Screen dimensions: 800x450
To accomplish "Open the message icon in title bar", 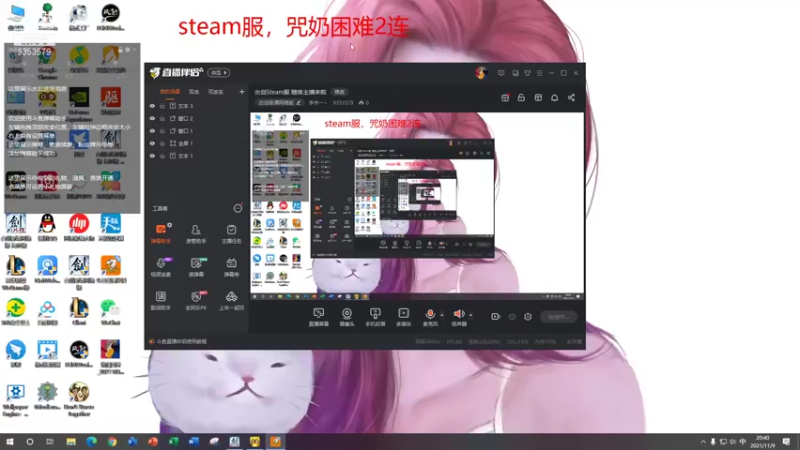I will point(501,73).
